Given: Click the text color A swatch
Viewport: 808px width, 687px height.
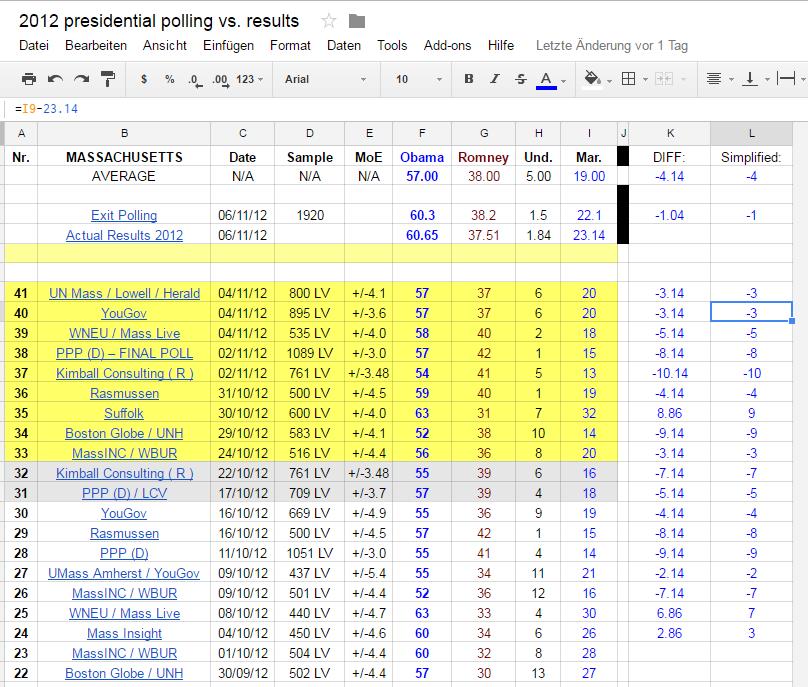Looking at the screenshot, I should (546, 80).
